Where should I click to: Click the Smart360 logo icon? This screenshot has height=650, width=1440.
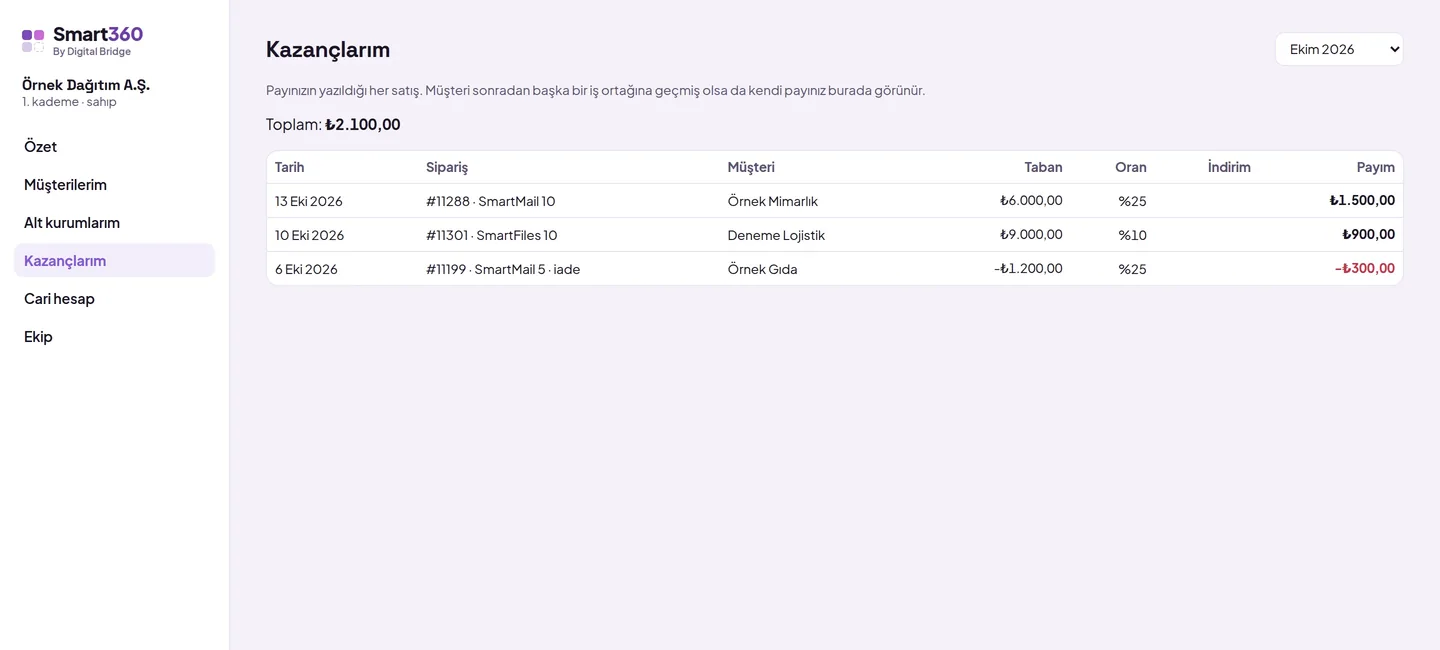tap(33, 41)
